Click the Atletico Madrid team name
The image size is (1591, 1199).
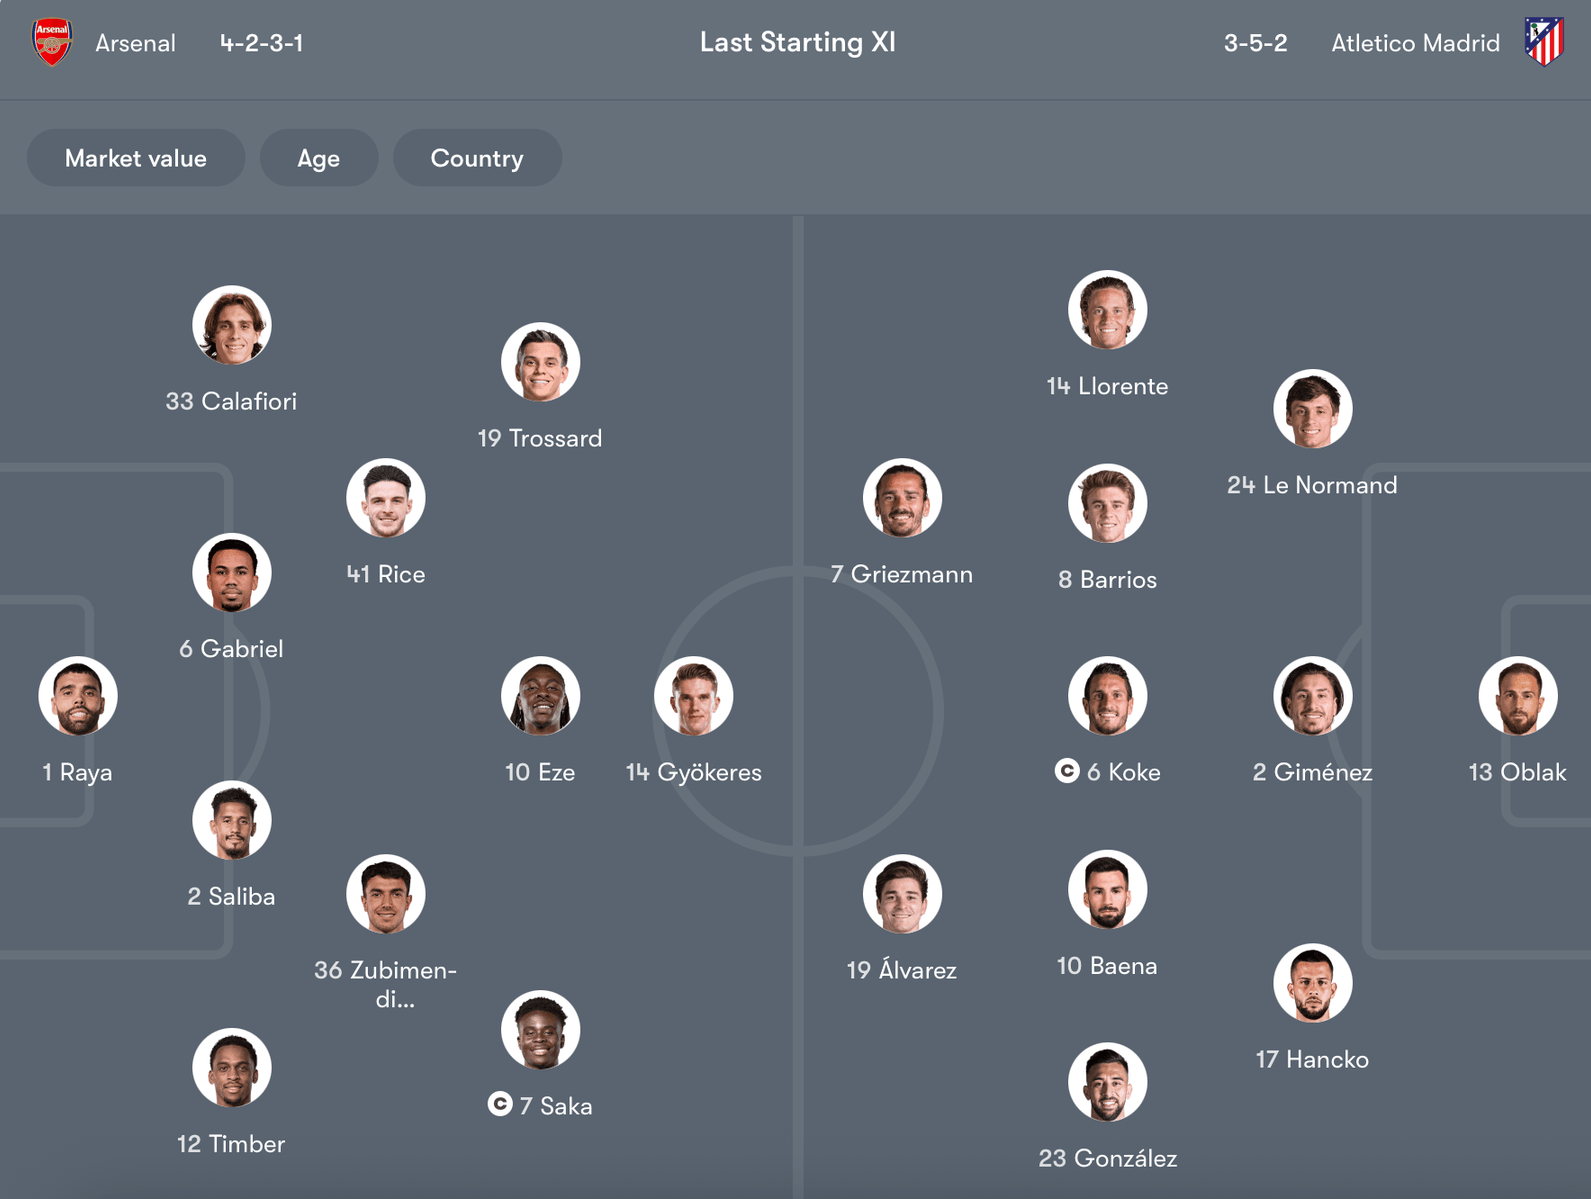click(1415, 43)
